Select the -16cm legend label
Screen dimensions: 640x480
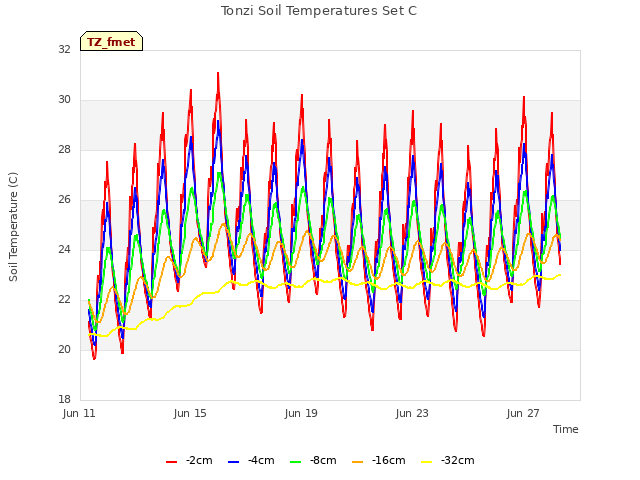[389, 460]
